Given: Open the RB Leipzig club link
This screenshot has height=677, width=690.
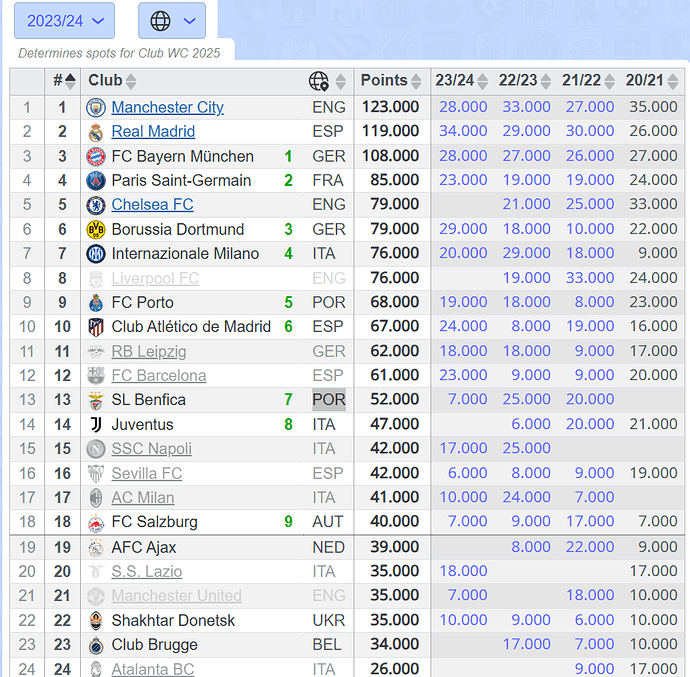Looking at the screenshot, I should [x=149, y=351].
